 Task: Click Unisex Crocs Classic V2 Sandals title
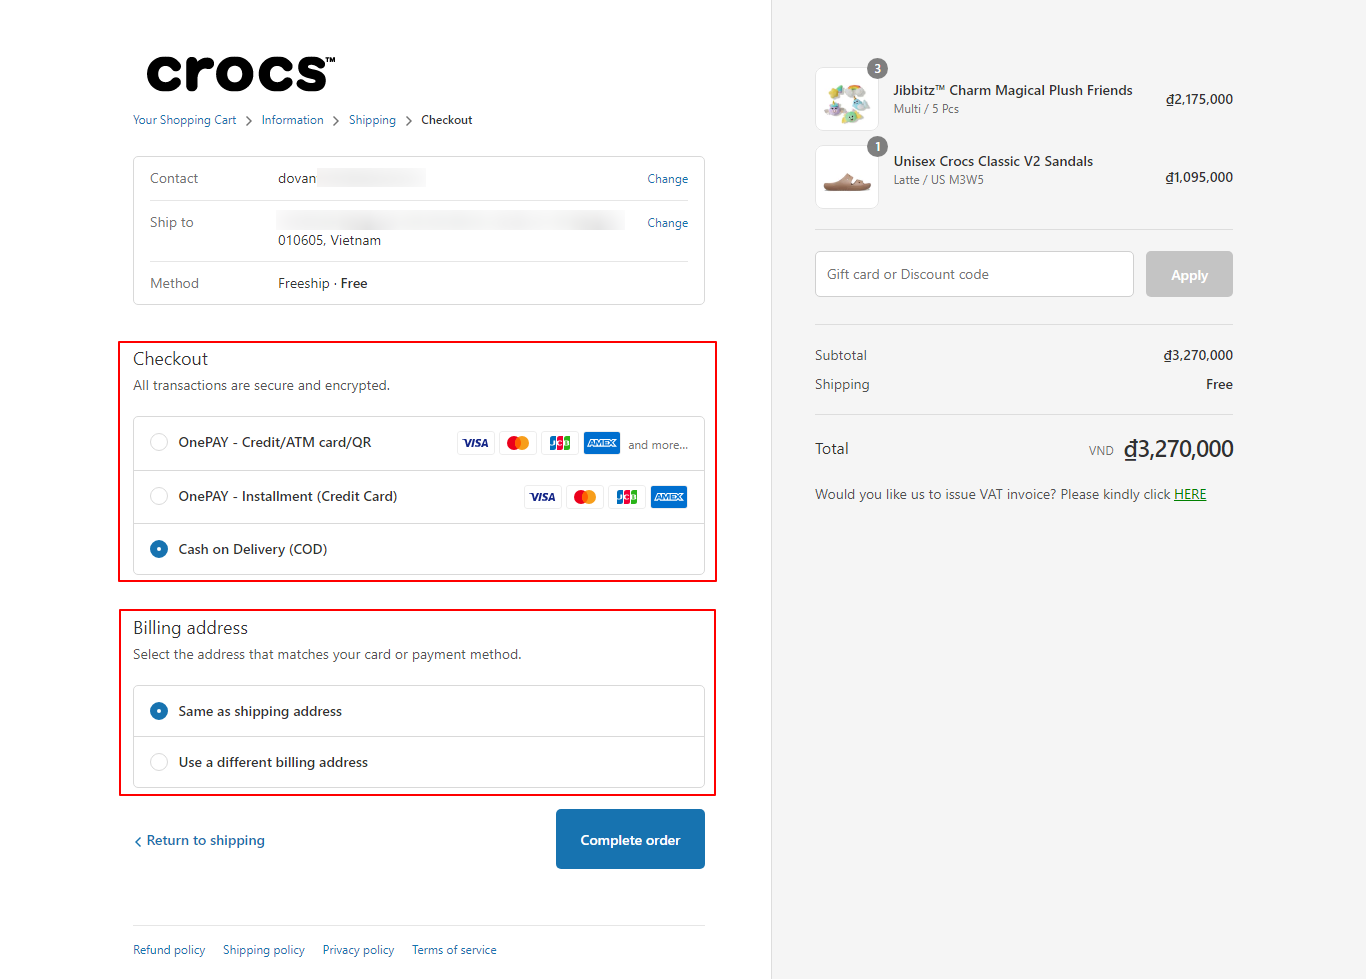pyautogui.click(x=993, y=161)
